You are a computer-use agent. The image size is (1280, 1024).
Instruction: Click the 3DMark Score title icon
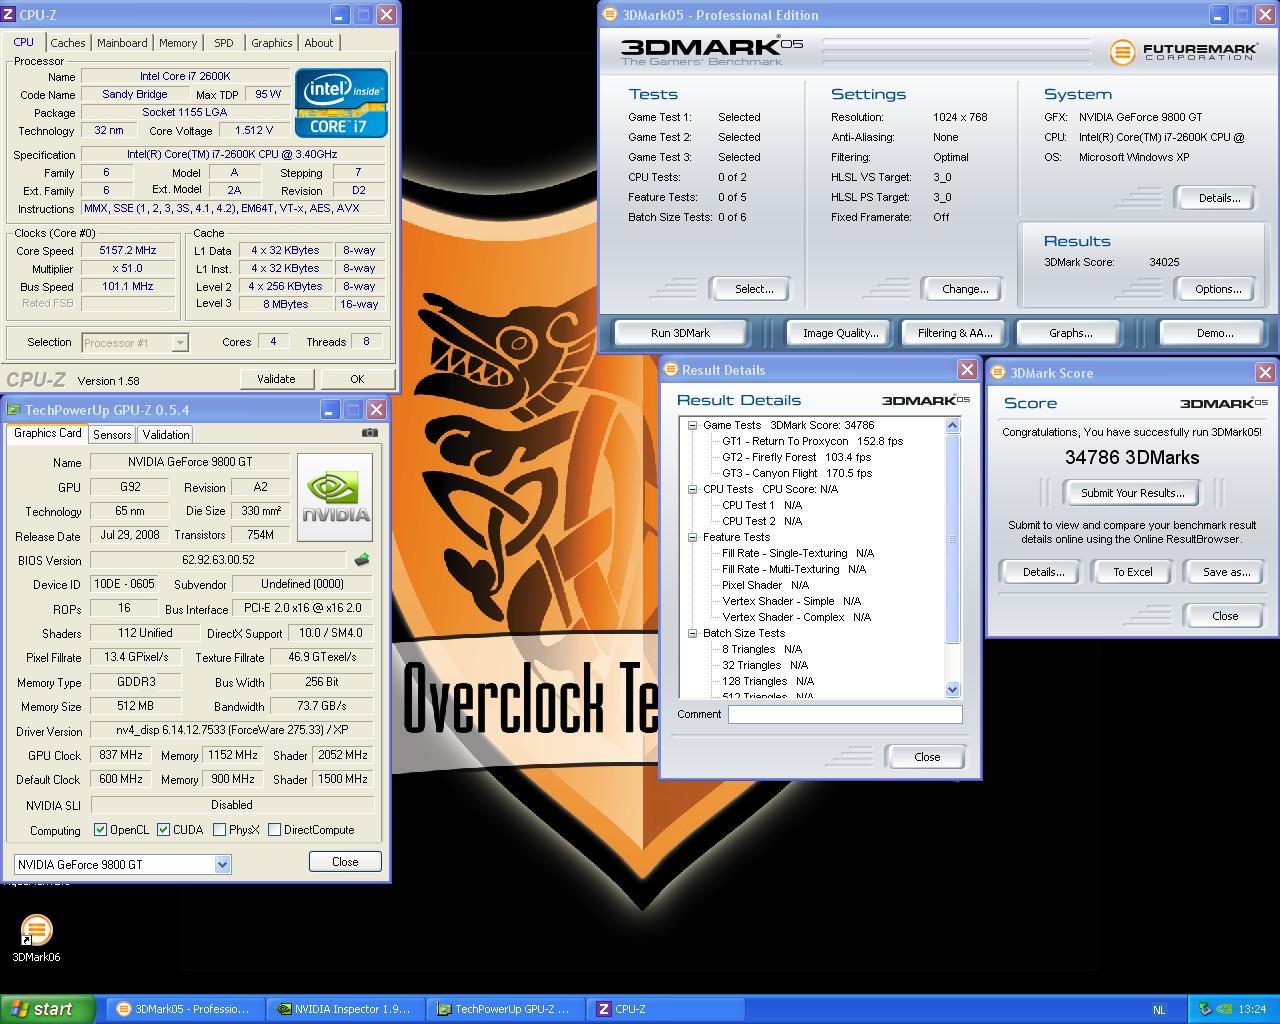point(997,373)
